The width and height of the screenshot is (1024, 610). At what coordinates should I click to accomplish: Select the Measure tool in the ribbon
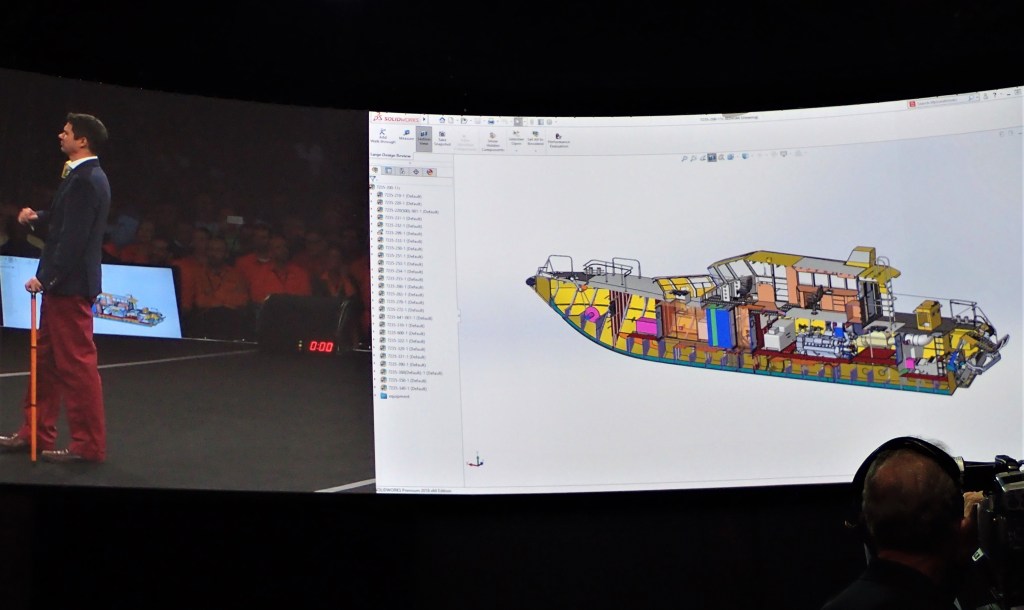click(405, 136)
